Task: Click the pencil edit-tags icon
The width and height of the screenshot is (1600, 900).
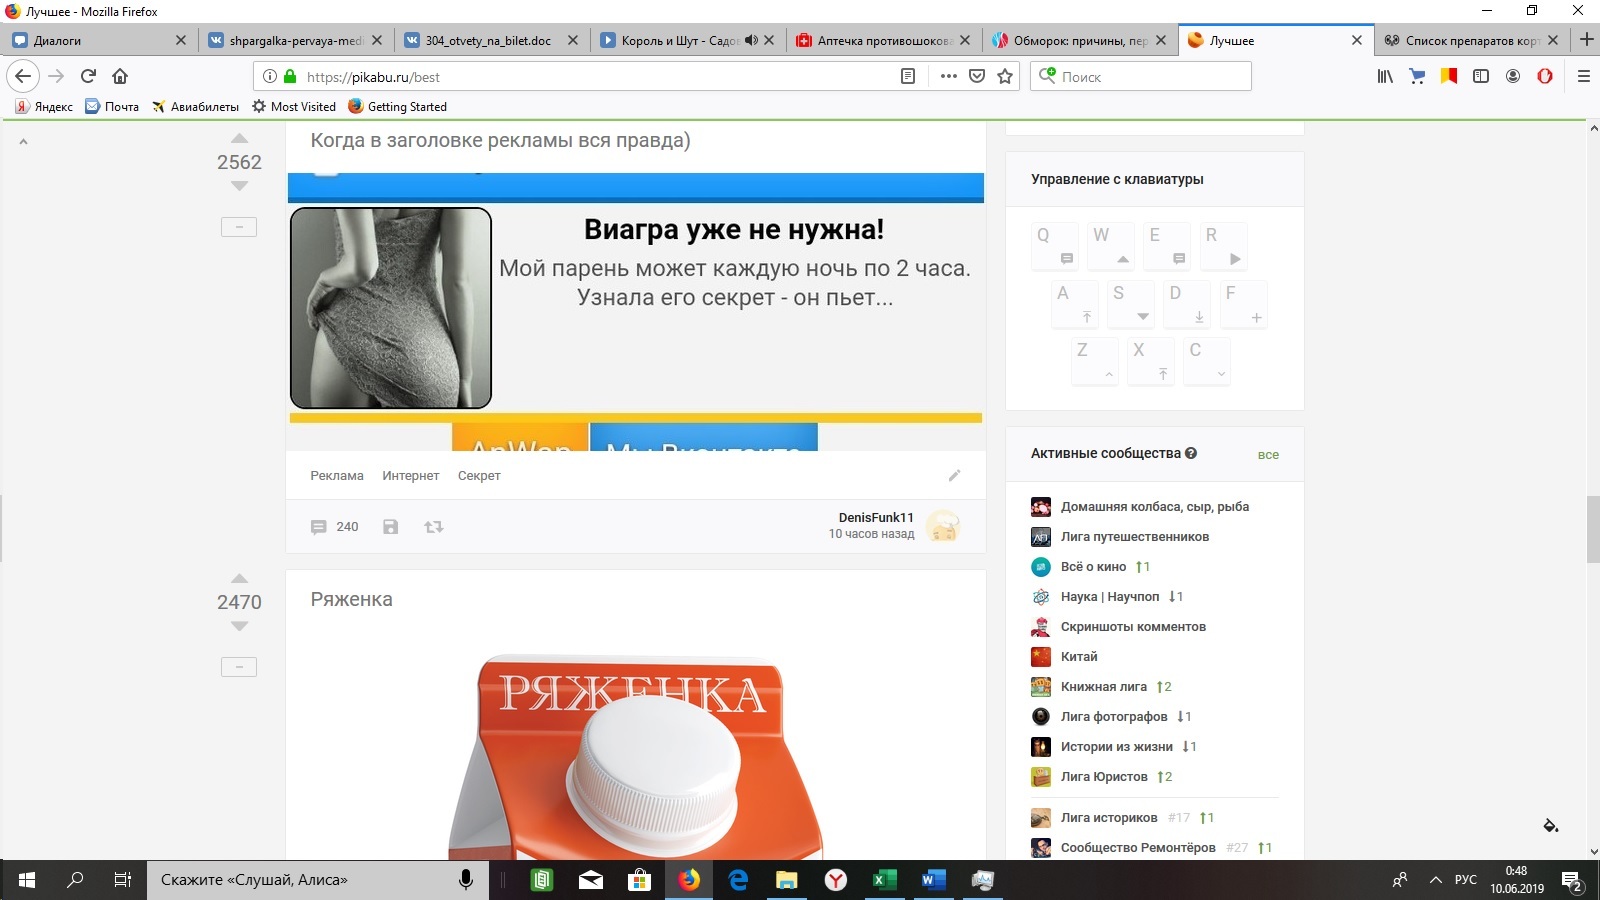Action: [x=954, y=476]
